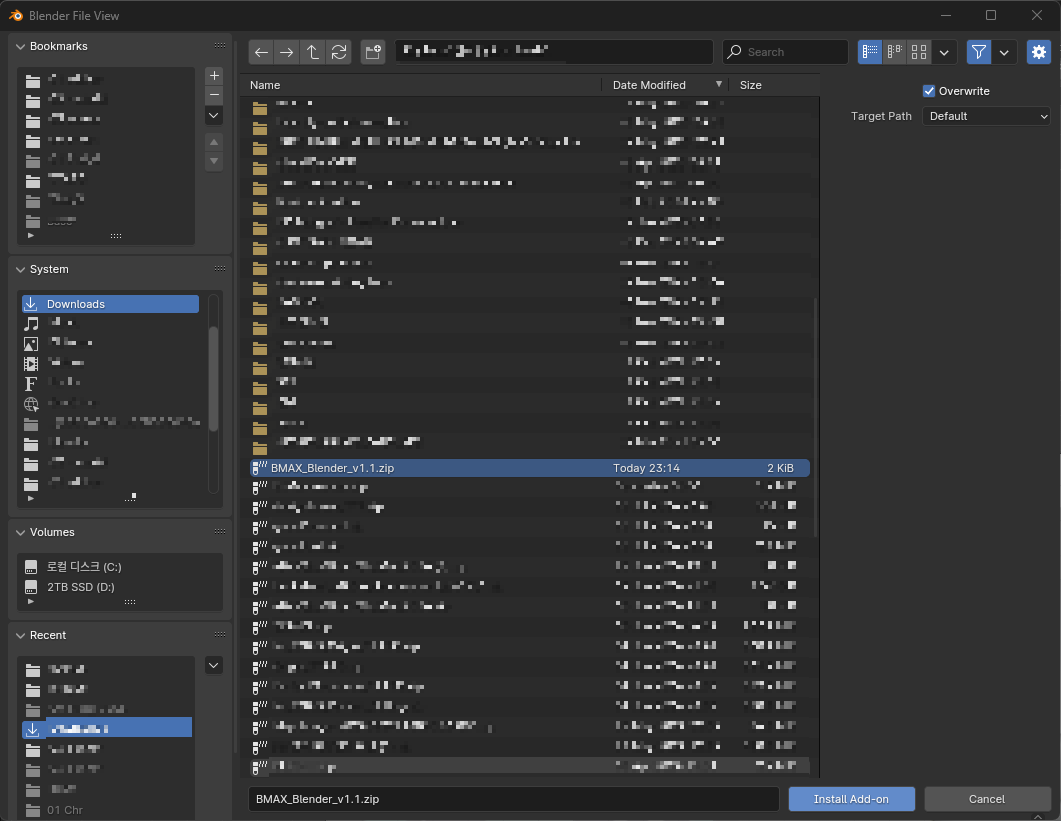The width and height of the screenshot is (1061, 821).
Task: Click the file path field
Action: point(554,52)
